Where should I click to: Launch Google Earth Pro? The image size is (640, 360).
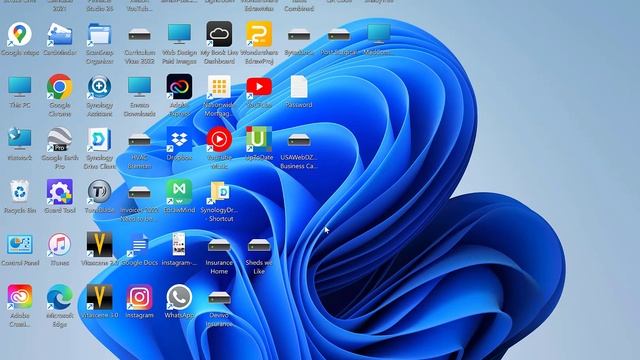60,139
